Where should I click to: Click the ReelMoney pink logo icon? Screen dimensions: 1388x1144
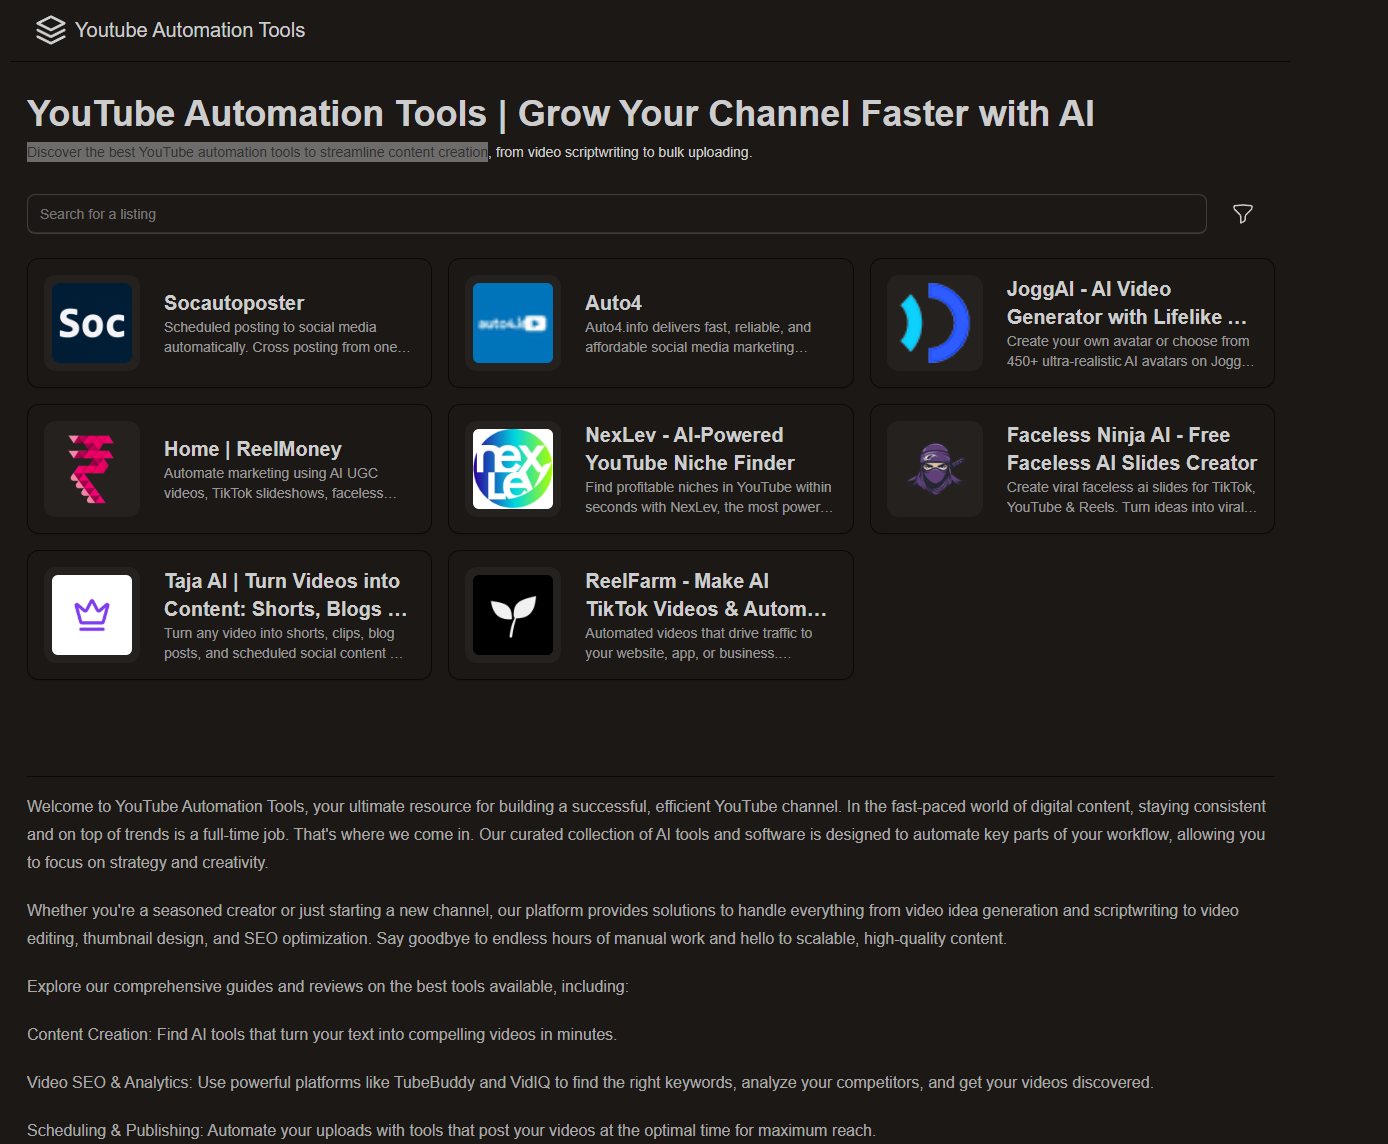91,468
